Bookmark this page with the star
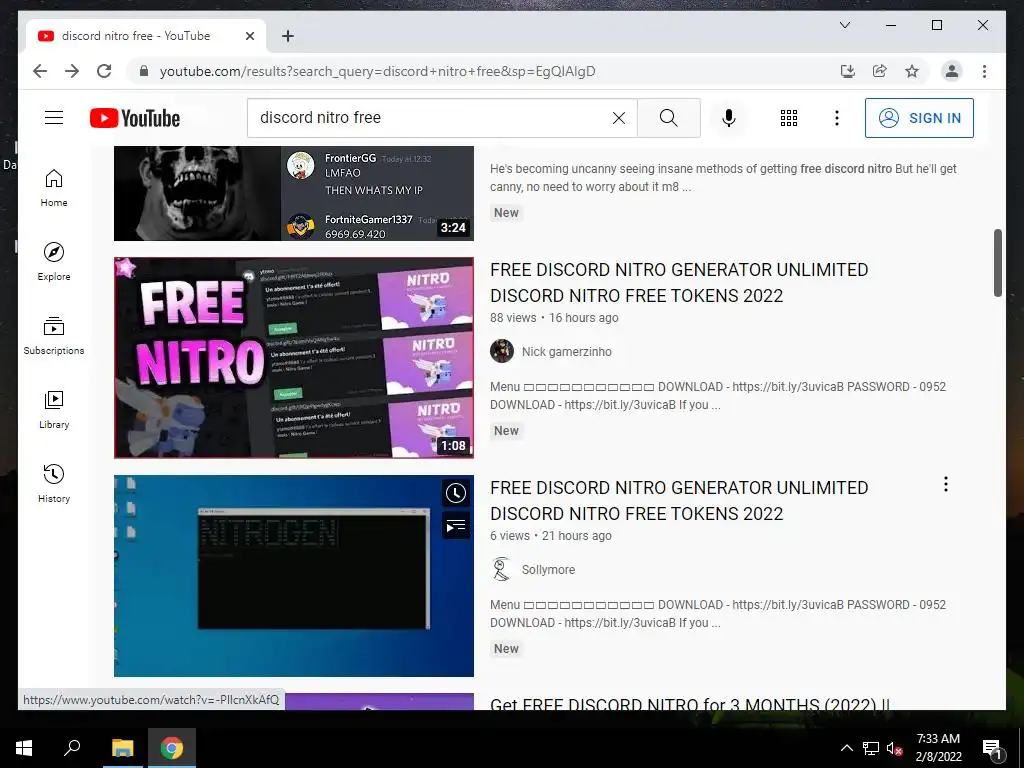This screenshot has width=1024, height=768. pos(912,71)
